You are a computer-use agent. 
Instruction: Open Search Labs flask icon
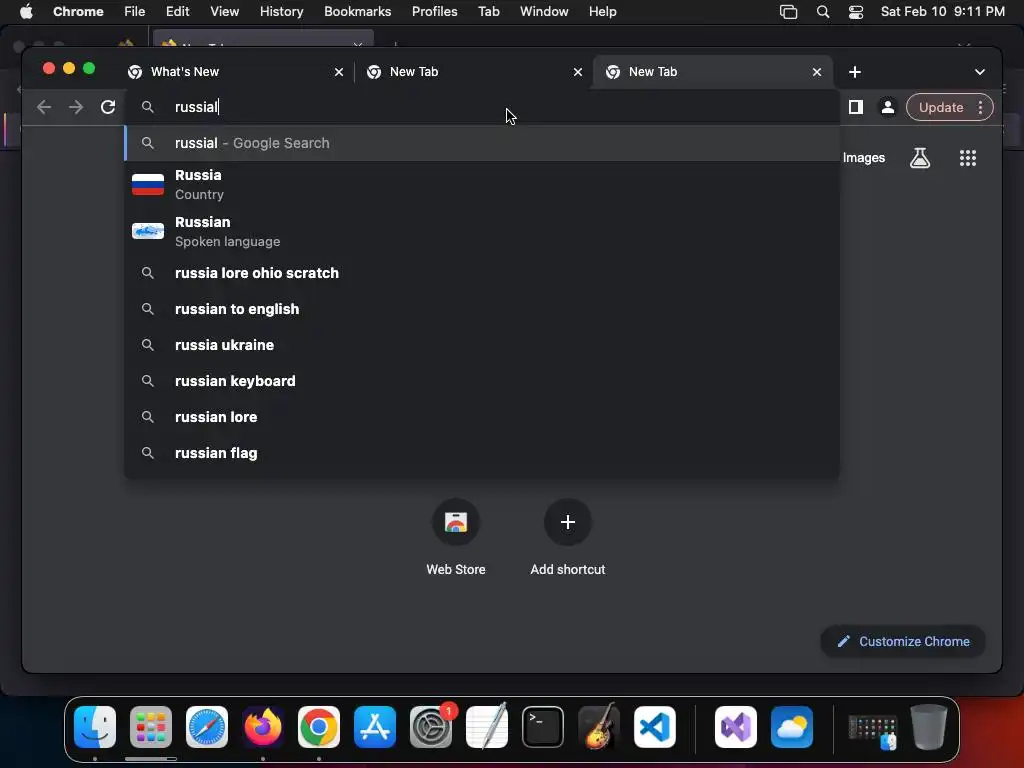[920, 157]
